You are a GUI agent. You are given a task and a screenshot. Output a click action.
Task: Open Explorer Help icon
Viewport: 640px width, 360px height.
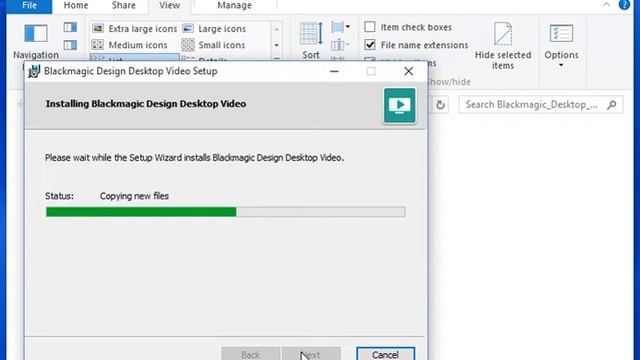point(624,5)
